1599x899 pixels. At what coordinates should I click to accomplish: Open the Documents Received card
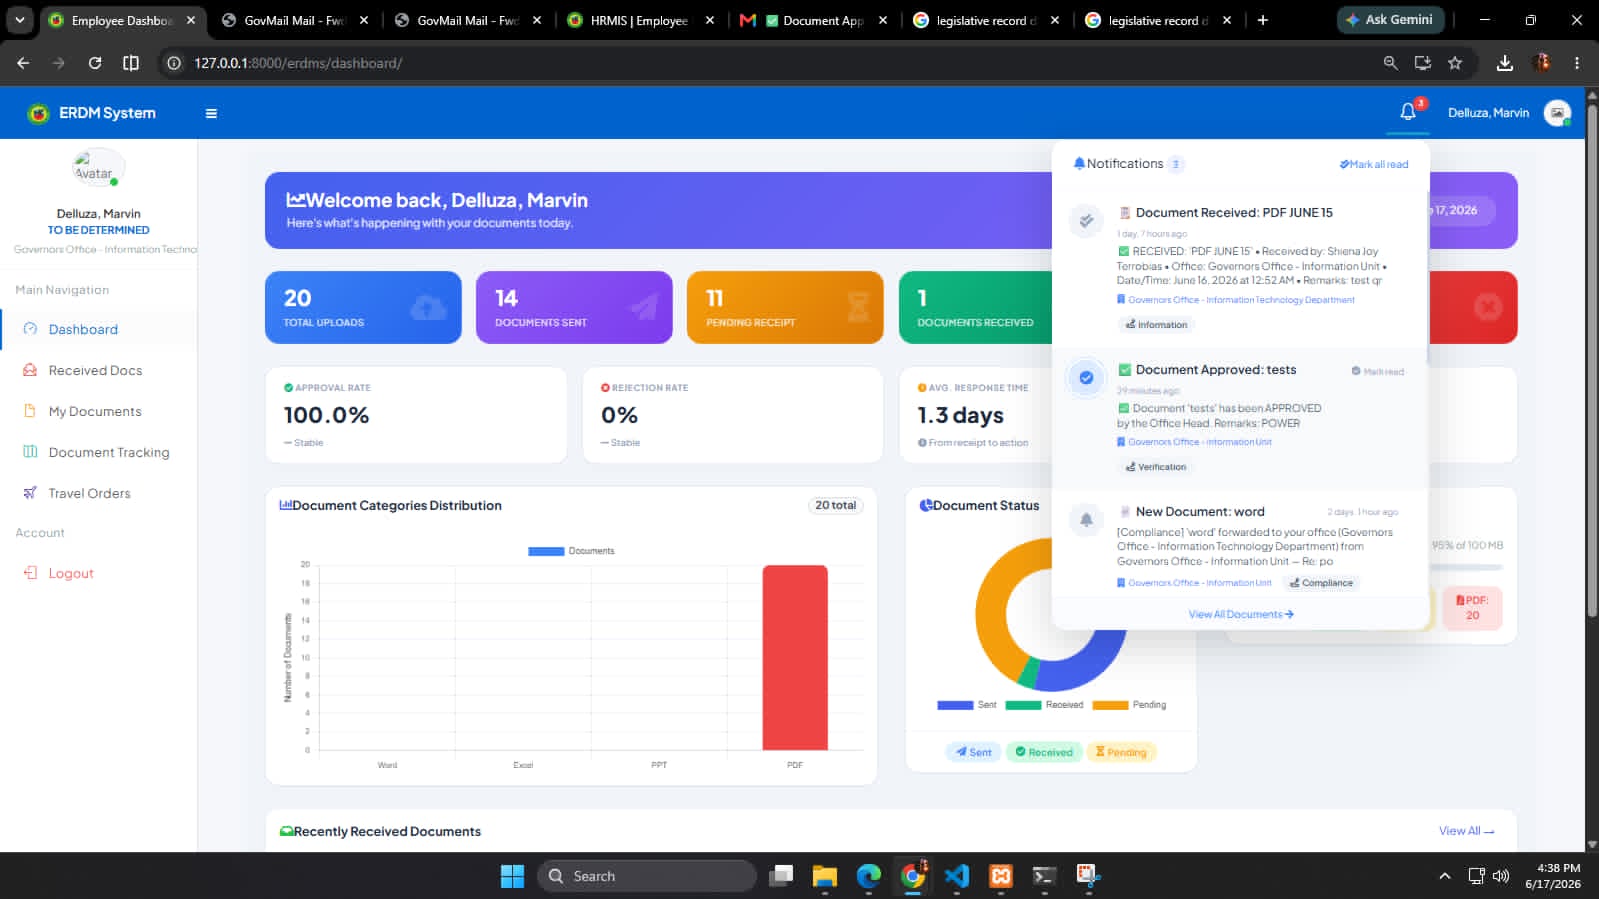pos(975,307)
